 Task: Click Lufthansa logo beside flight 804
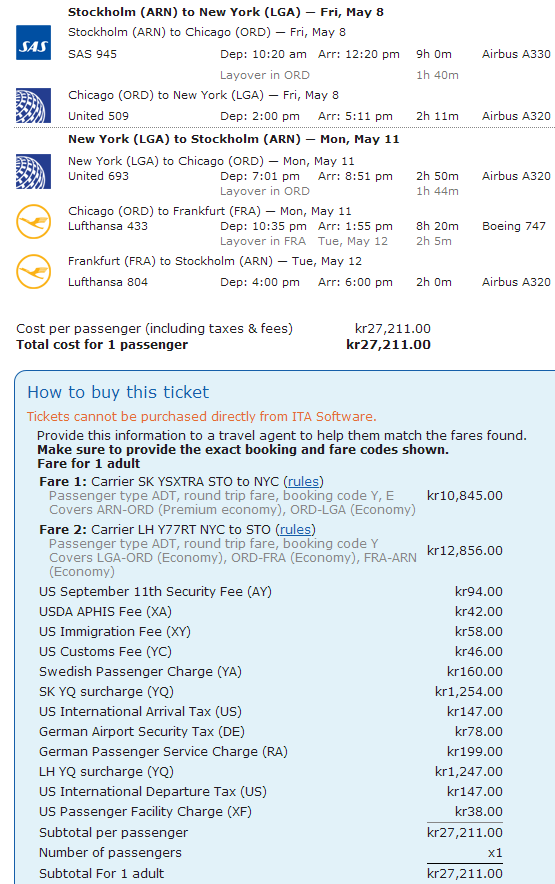coord(33,272)
